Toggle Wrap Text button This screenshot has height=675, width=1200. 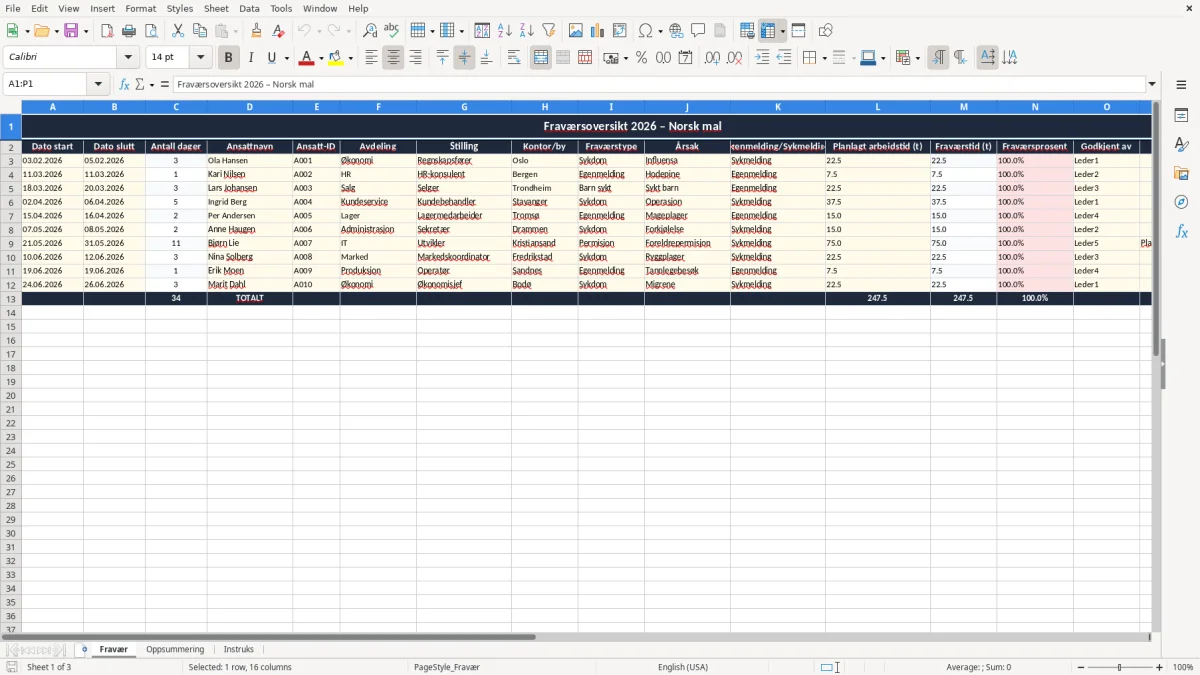pyautogui.click(x=514, y=58)
